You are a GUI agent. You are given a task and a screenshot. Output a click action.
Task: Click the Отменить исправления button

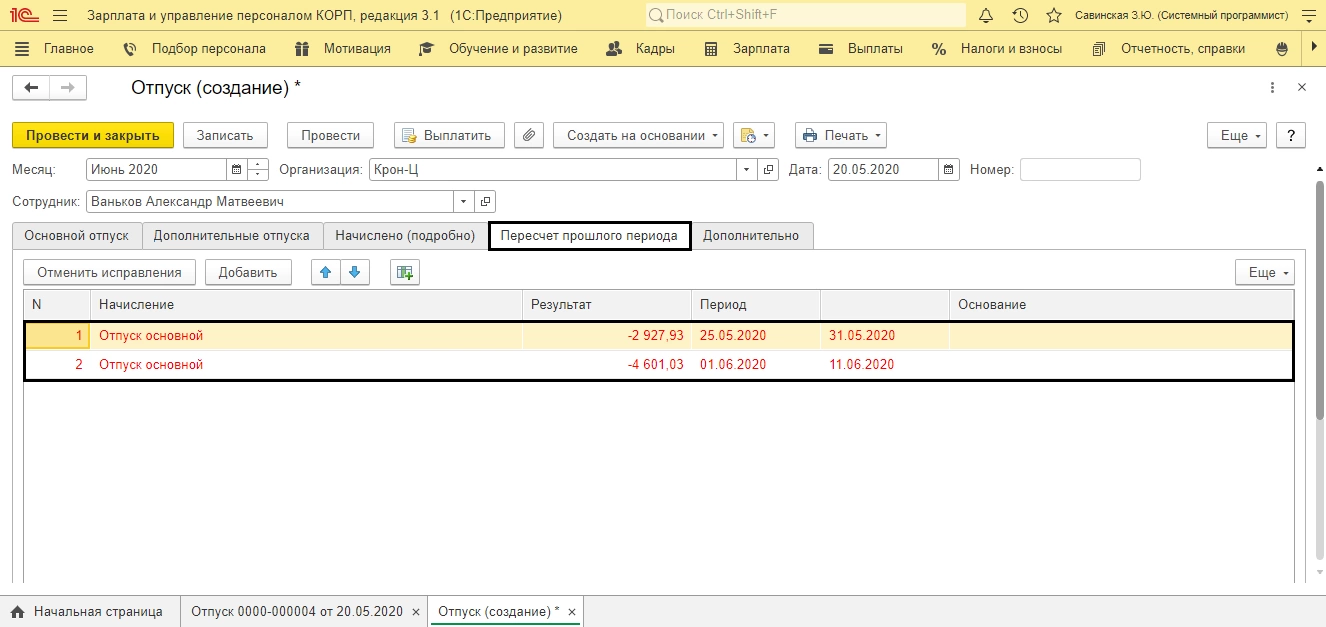(x=109, y=272)
